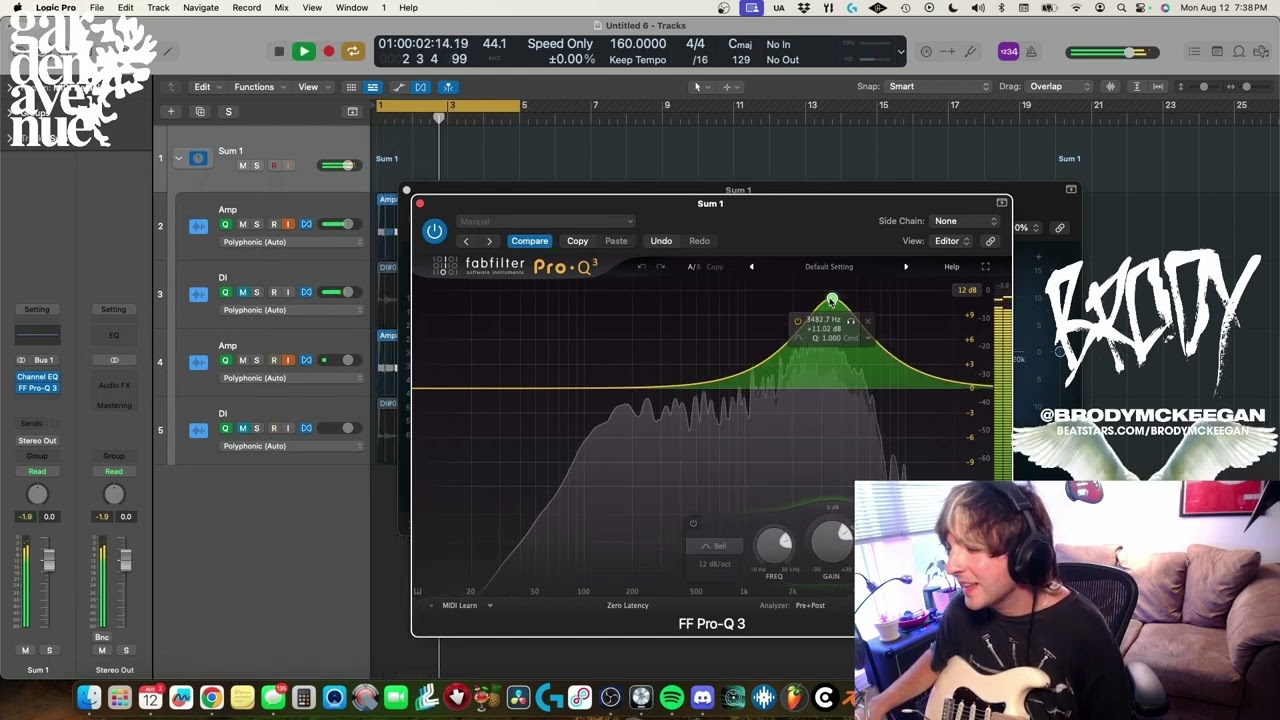This screenshot has height=720, width=1280.
Task: Click the red Record button
Action: pos(328,51)
